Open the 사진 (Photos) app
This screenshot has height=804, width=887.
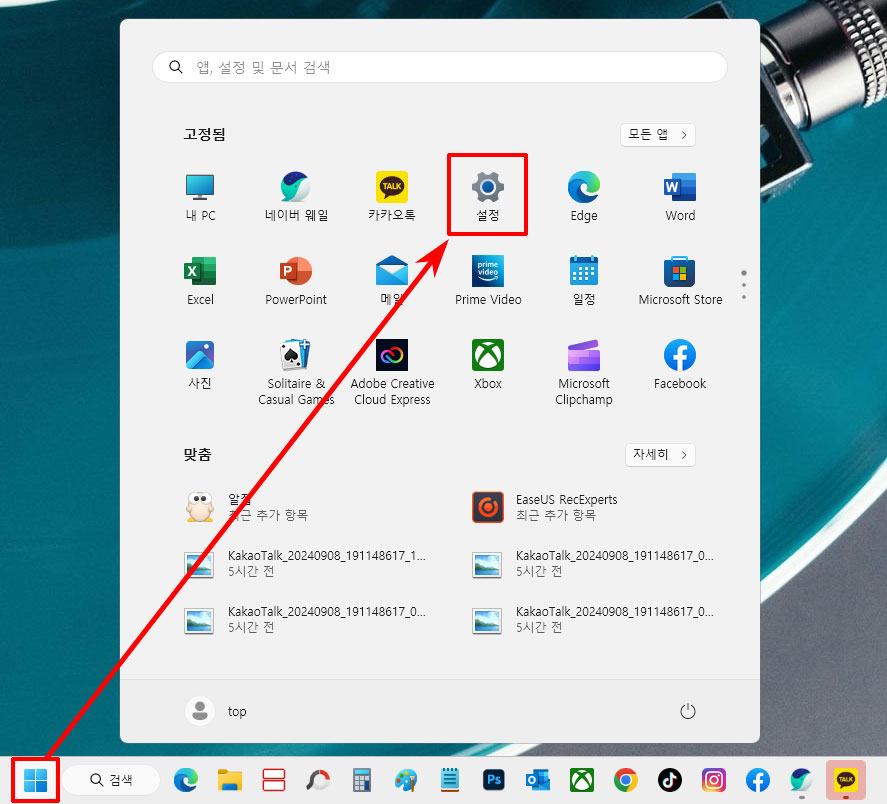[200, 364]
